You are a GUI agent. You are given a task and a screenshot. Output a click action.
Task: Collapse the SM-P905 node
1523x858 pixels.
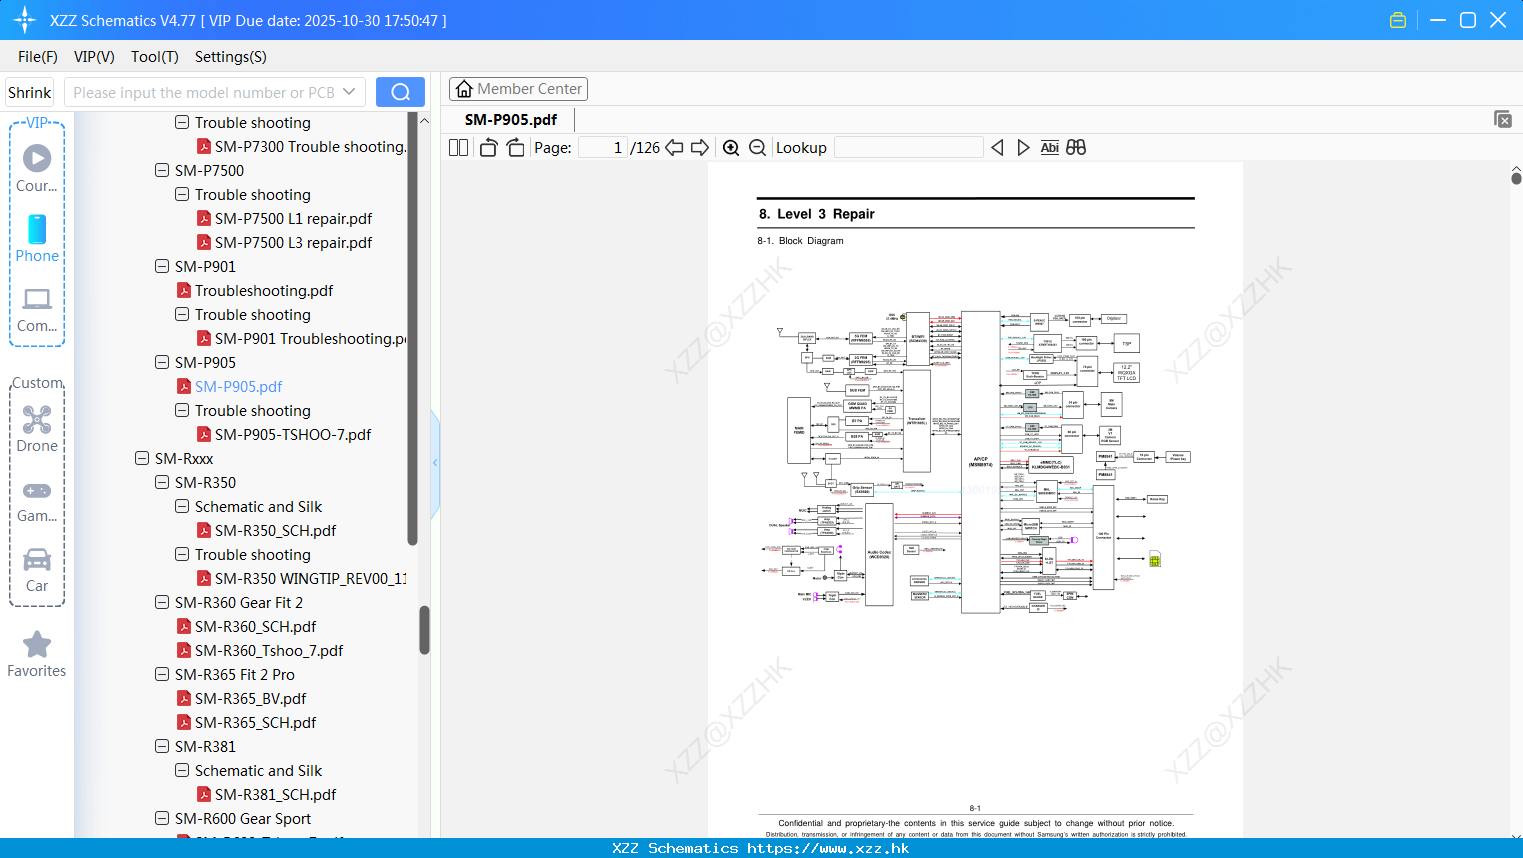(162, 362)
